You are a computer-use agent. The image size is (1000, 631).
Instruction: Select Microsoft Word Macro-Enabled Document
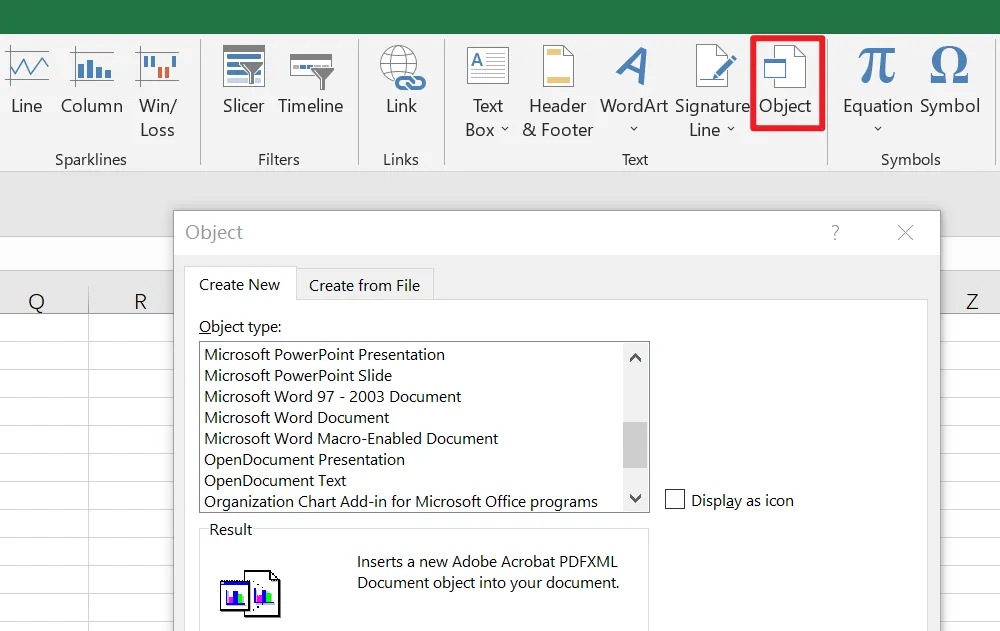coord(351,439)
